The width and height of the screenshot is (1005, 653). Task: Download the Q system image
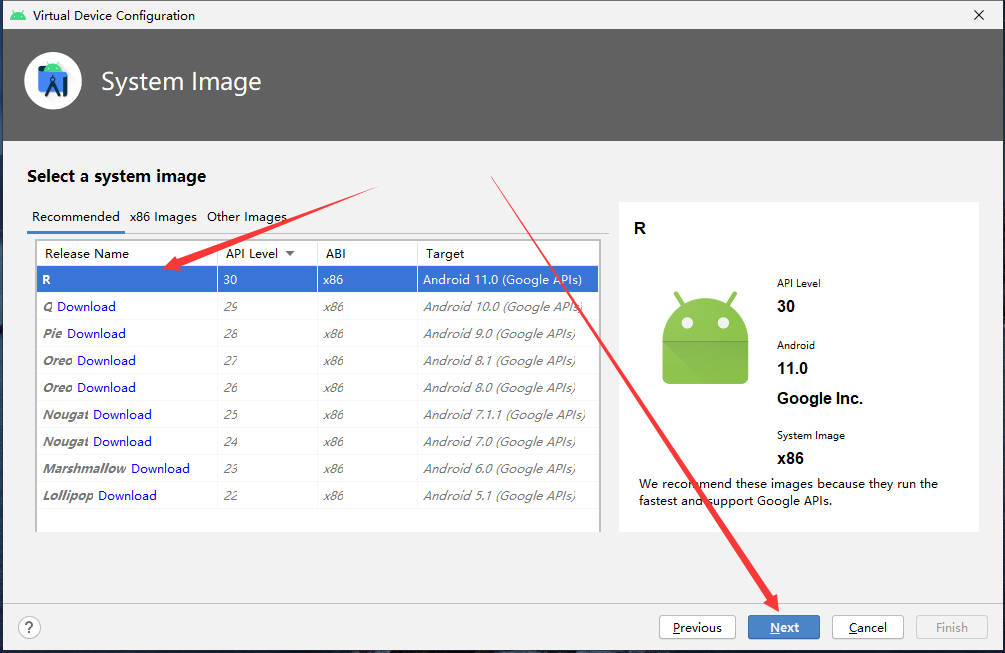(87, 306)
